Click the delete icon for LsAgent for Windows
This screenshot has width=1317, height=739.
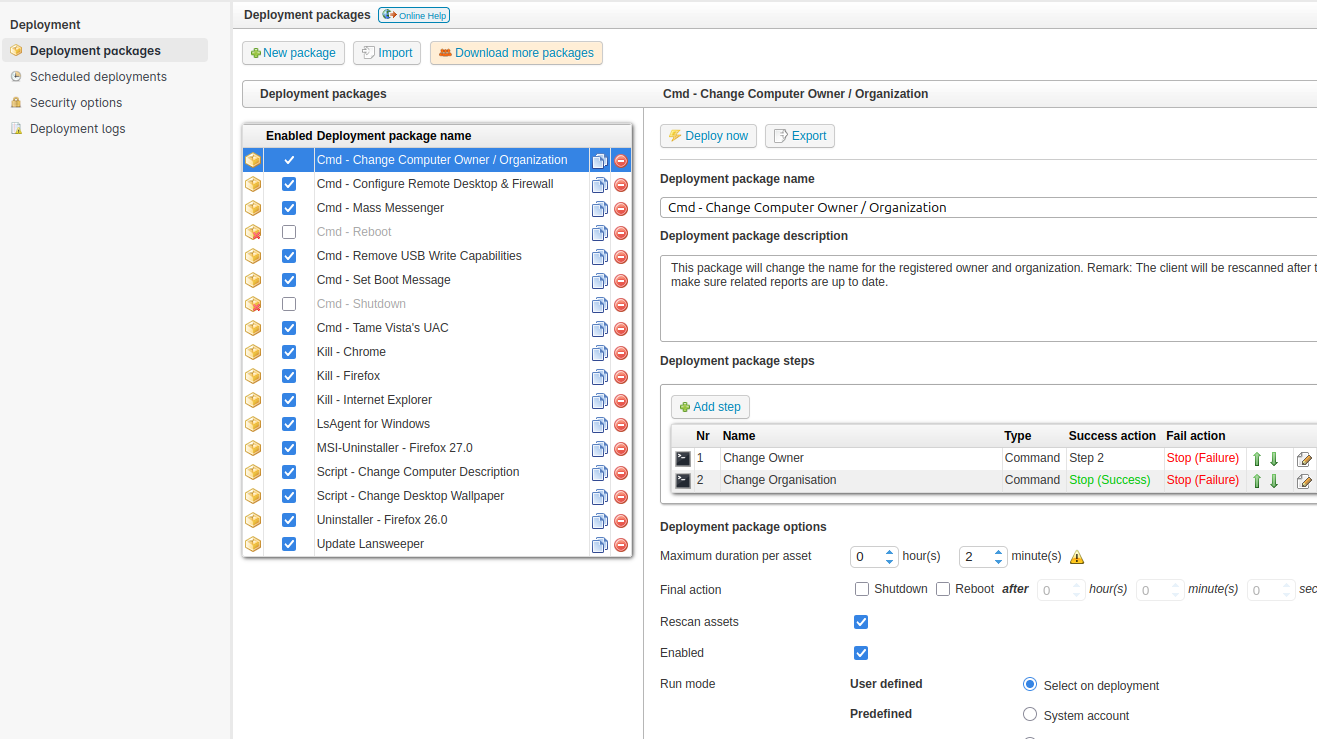pos(621,425)
